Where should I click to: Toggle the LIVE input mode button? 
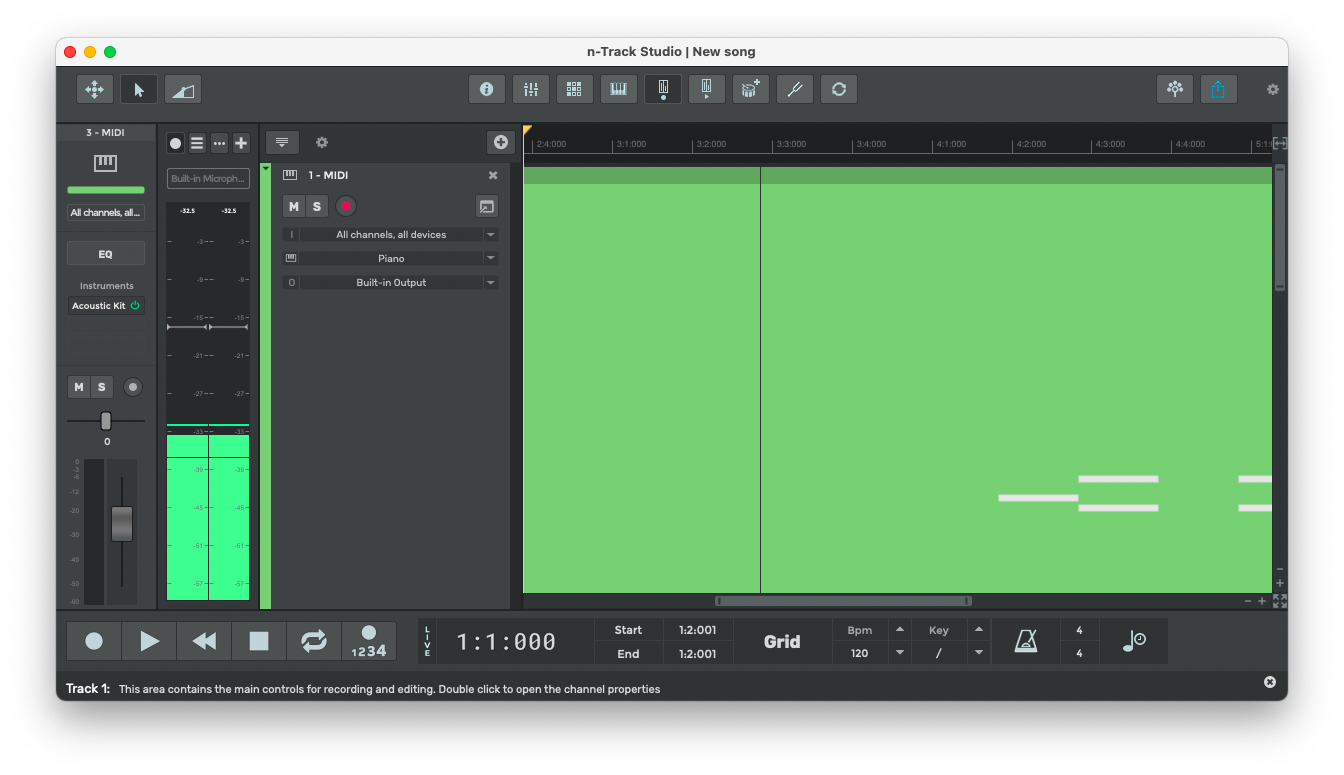[x=428, y=641]
